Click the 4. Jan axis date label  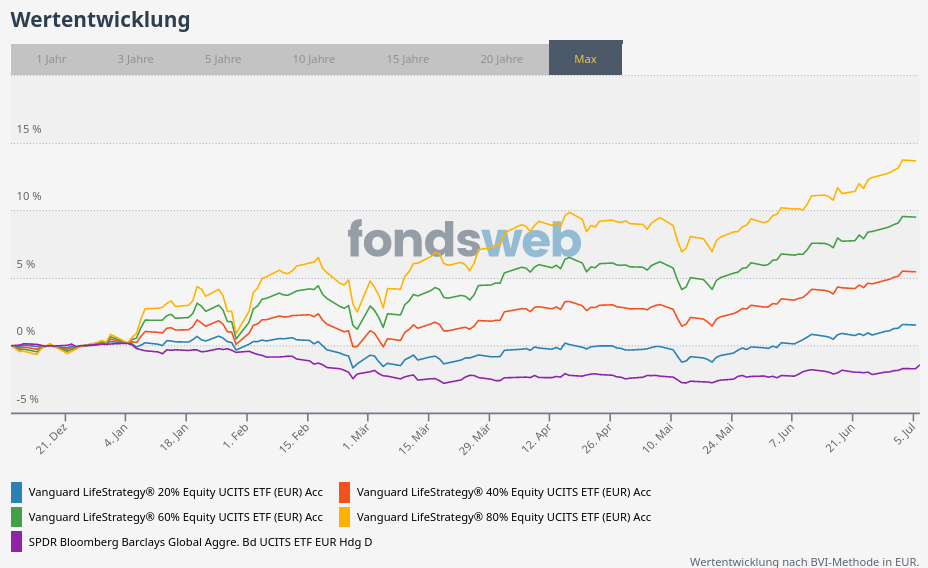115,435
